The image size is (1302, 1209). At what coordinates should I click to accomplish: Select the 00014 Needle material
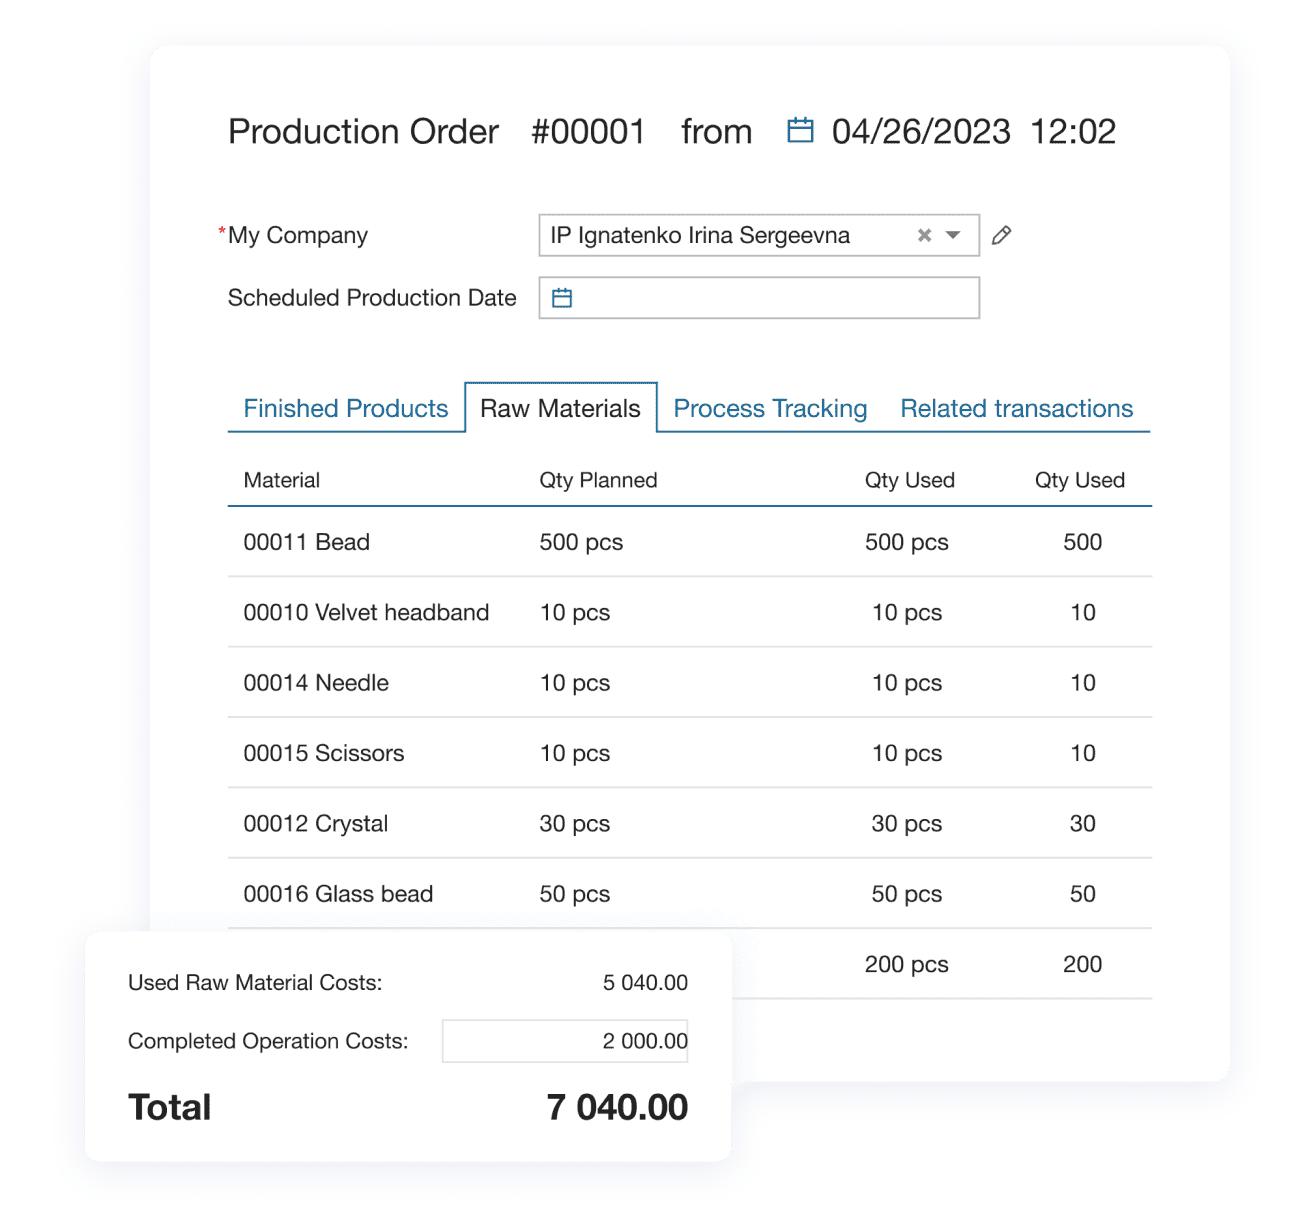[x=316, y=683]
